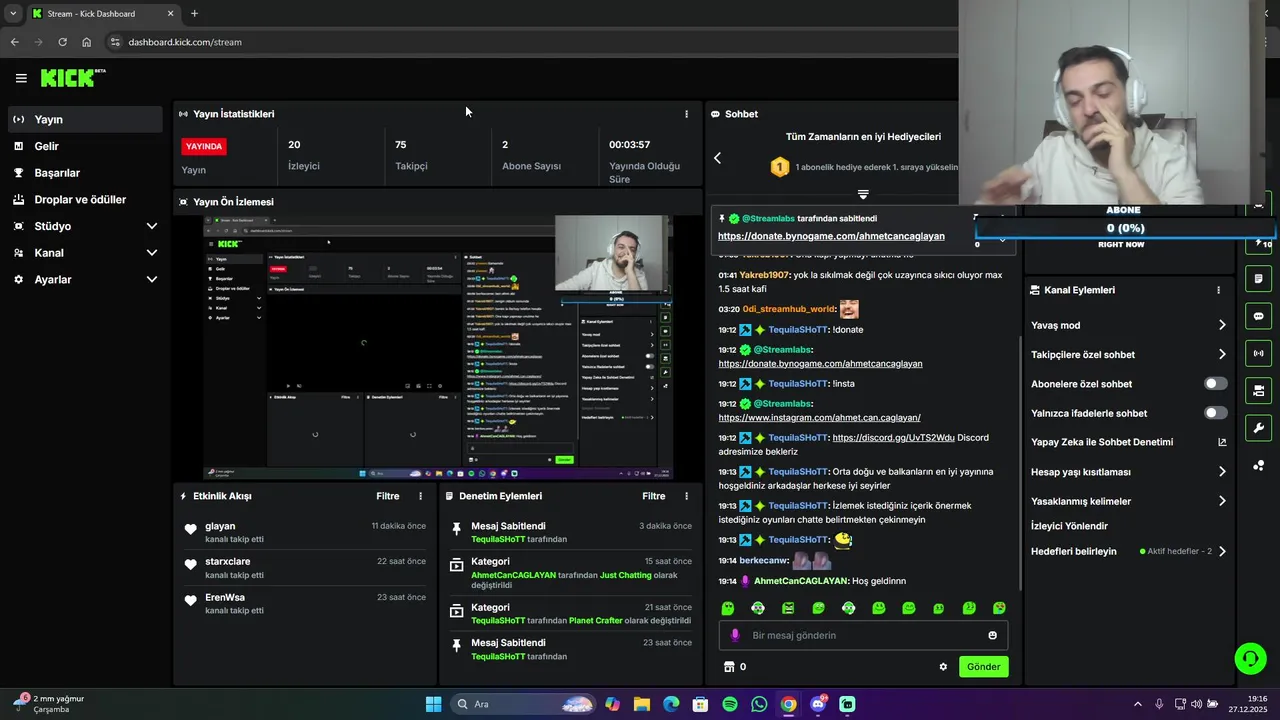Viewport: 1280px width, 720px height.
Task: Select Droplar ve ödüller in sidebar
Action: click(84, 199)
